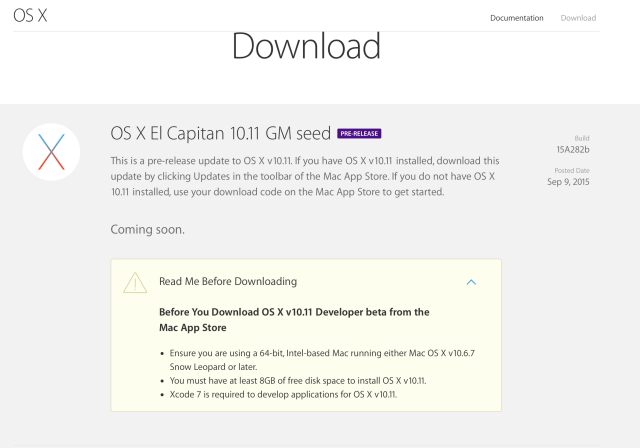Click the OS X El Capitan 10.11 GM seed title

click(x=220, y=133)
